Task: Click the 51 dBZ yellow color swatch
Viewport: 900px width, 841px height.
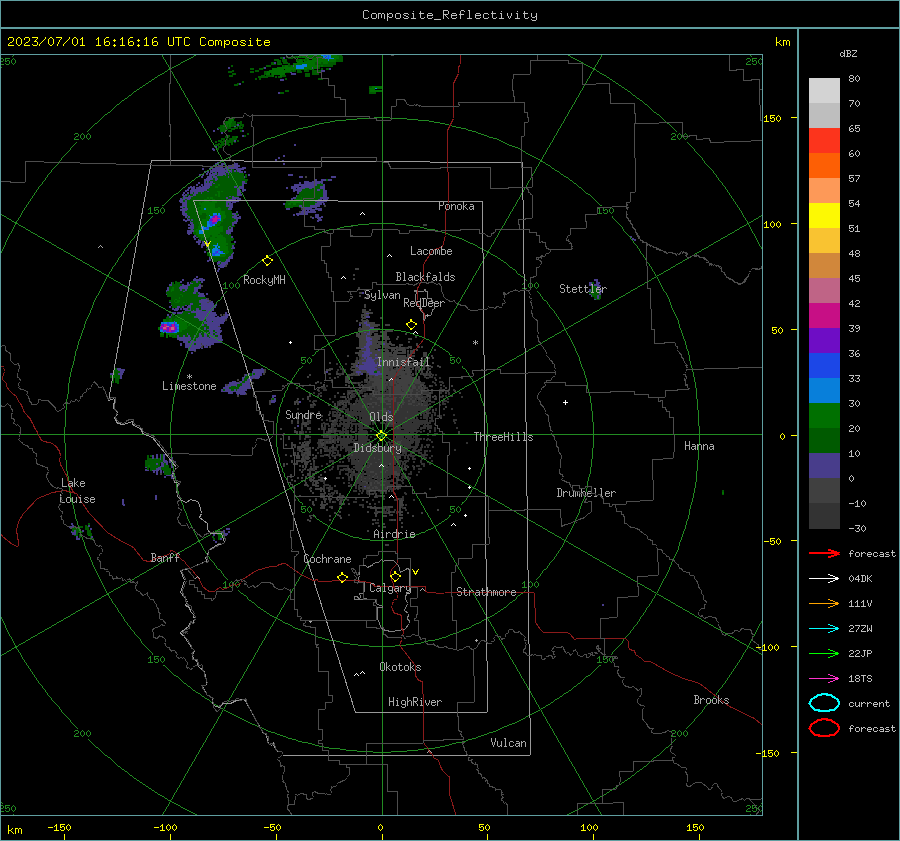Action: (824, 215)
